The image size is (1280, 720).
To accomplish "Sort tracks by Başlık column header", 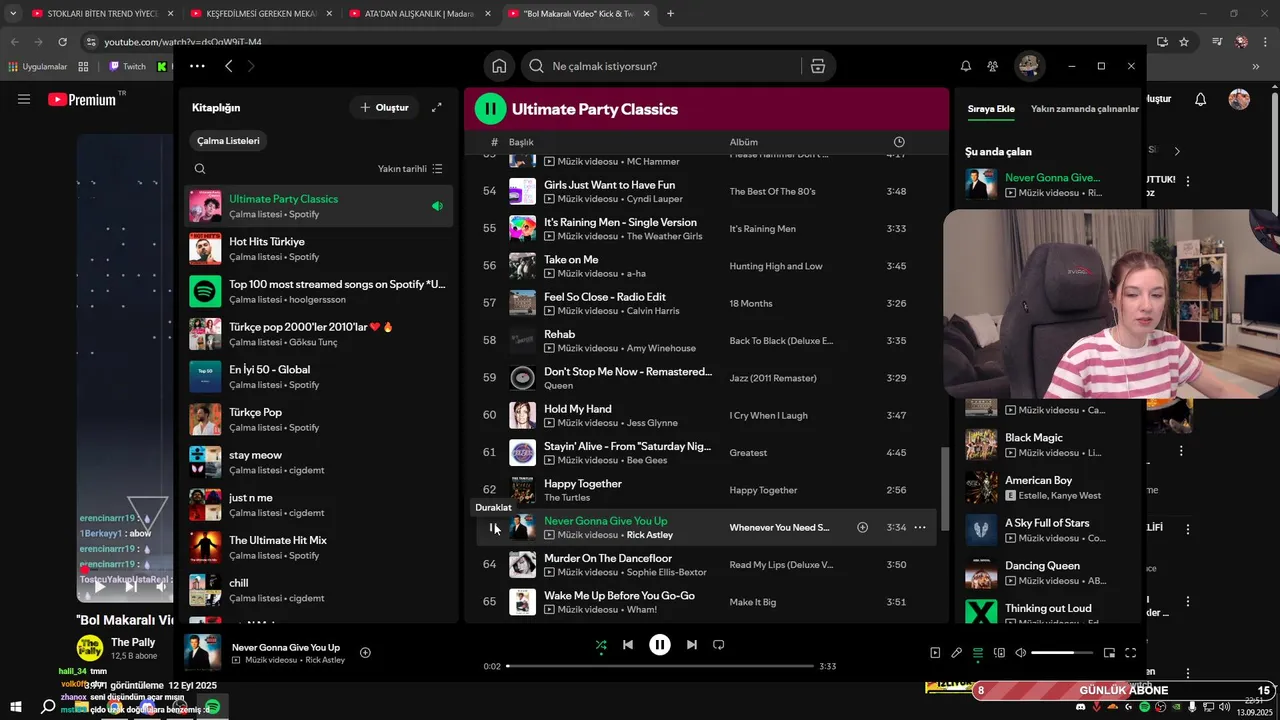I will pos(521,142).
